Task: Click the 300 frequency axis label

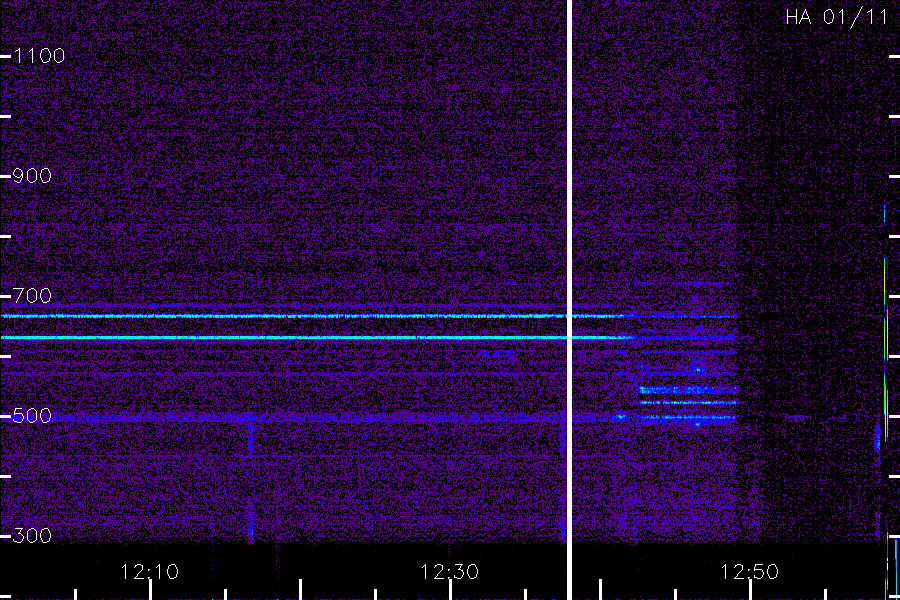Action: pos(32,536)
